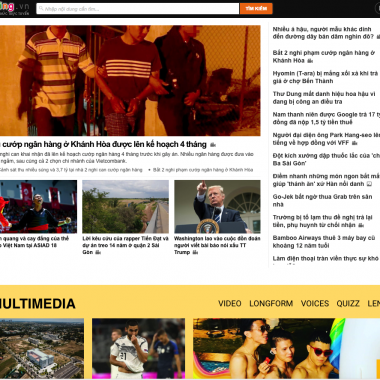The height and width of the screenshot is (380, 380).
Task: Click the video icon after 'Park Hang-seo' sidebar headline
Action: pos(355,143)
